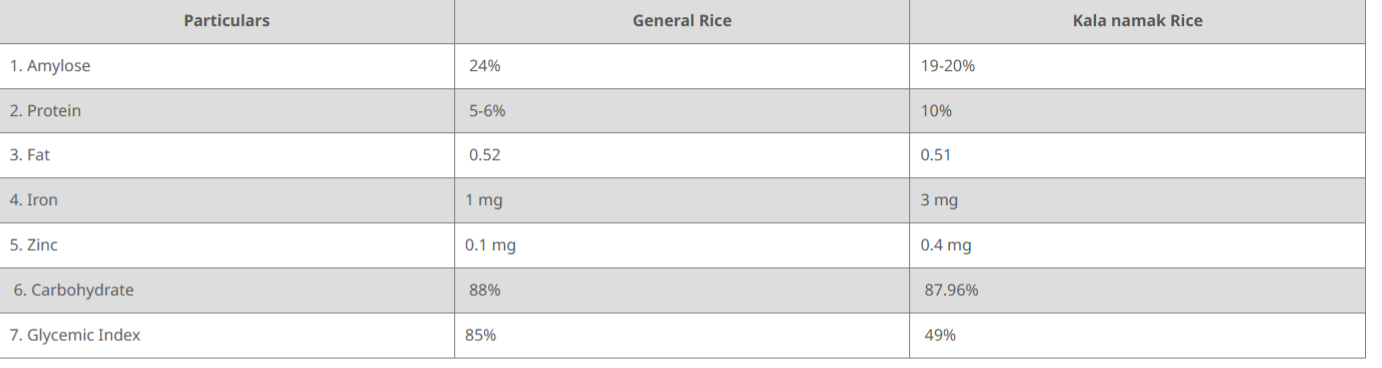The height and width of the screenshot is (368, 1382).
Task: Select the 1. Amylose row label
Action: pos(50,66)
